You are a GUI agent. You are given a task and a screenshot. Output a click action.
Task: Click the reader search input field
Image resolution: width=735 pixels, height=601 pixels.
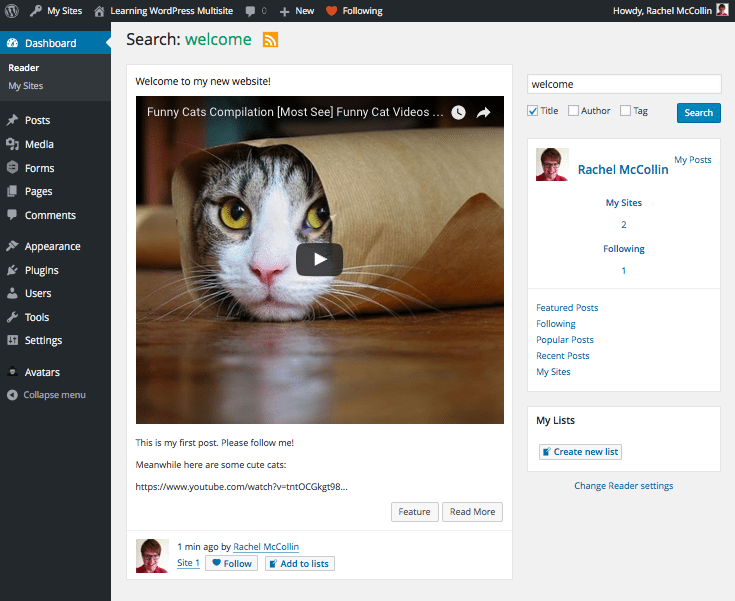click(624, 84)
